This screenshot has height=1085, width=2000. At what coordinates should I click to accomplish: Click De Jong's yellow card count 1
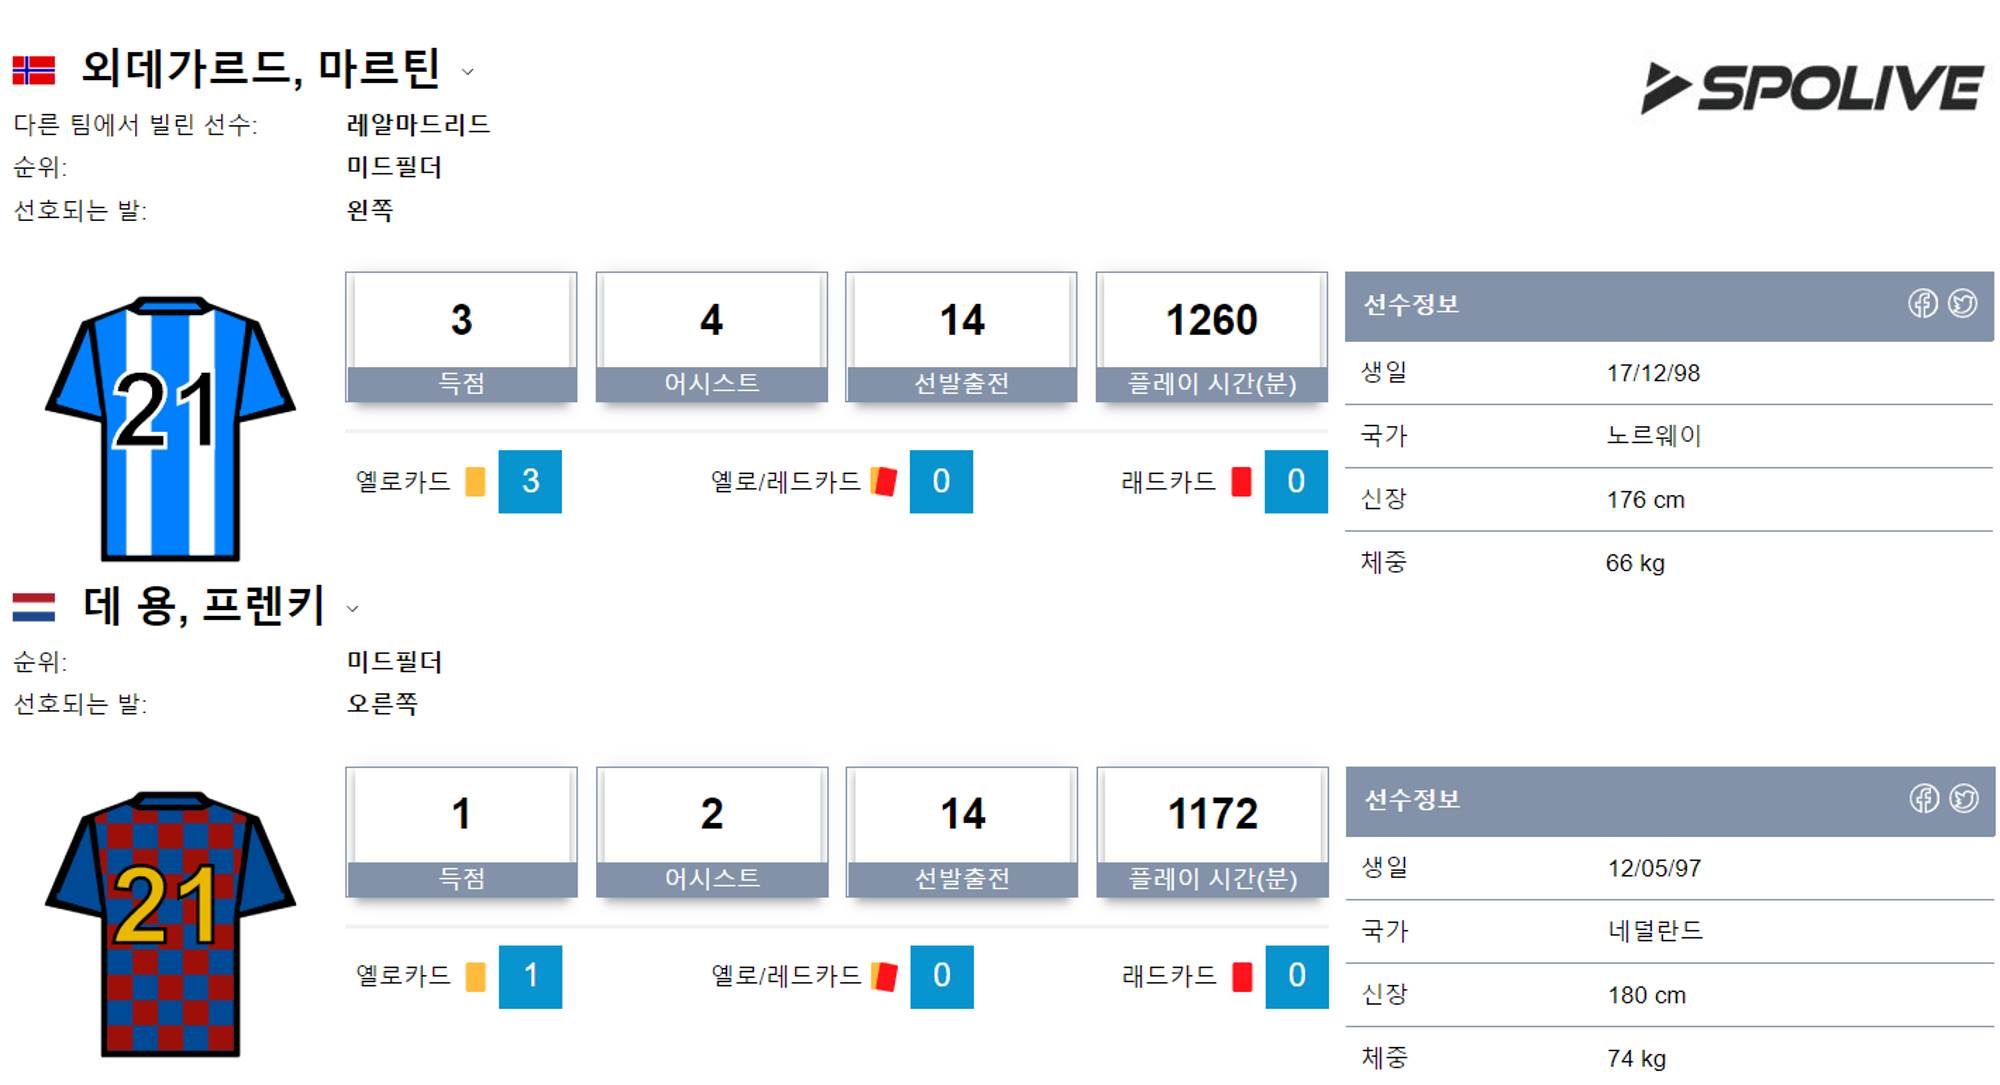(x=530, y=976)
